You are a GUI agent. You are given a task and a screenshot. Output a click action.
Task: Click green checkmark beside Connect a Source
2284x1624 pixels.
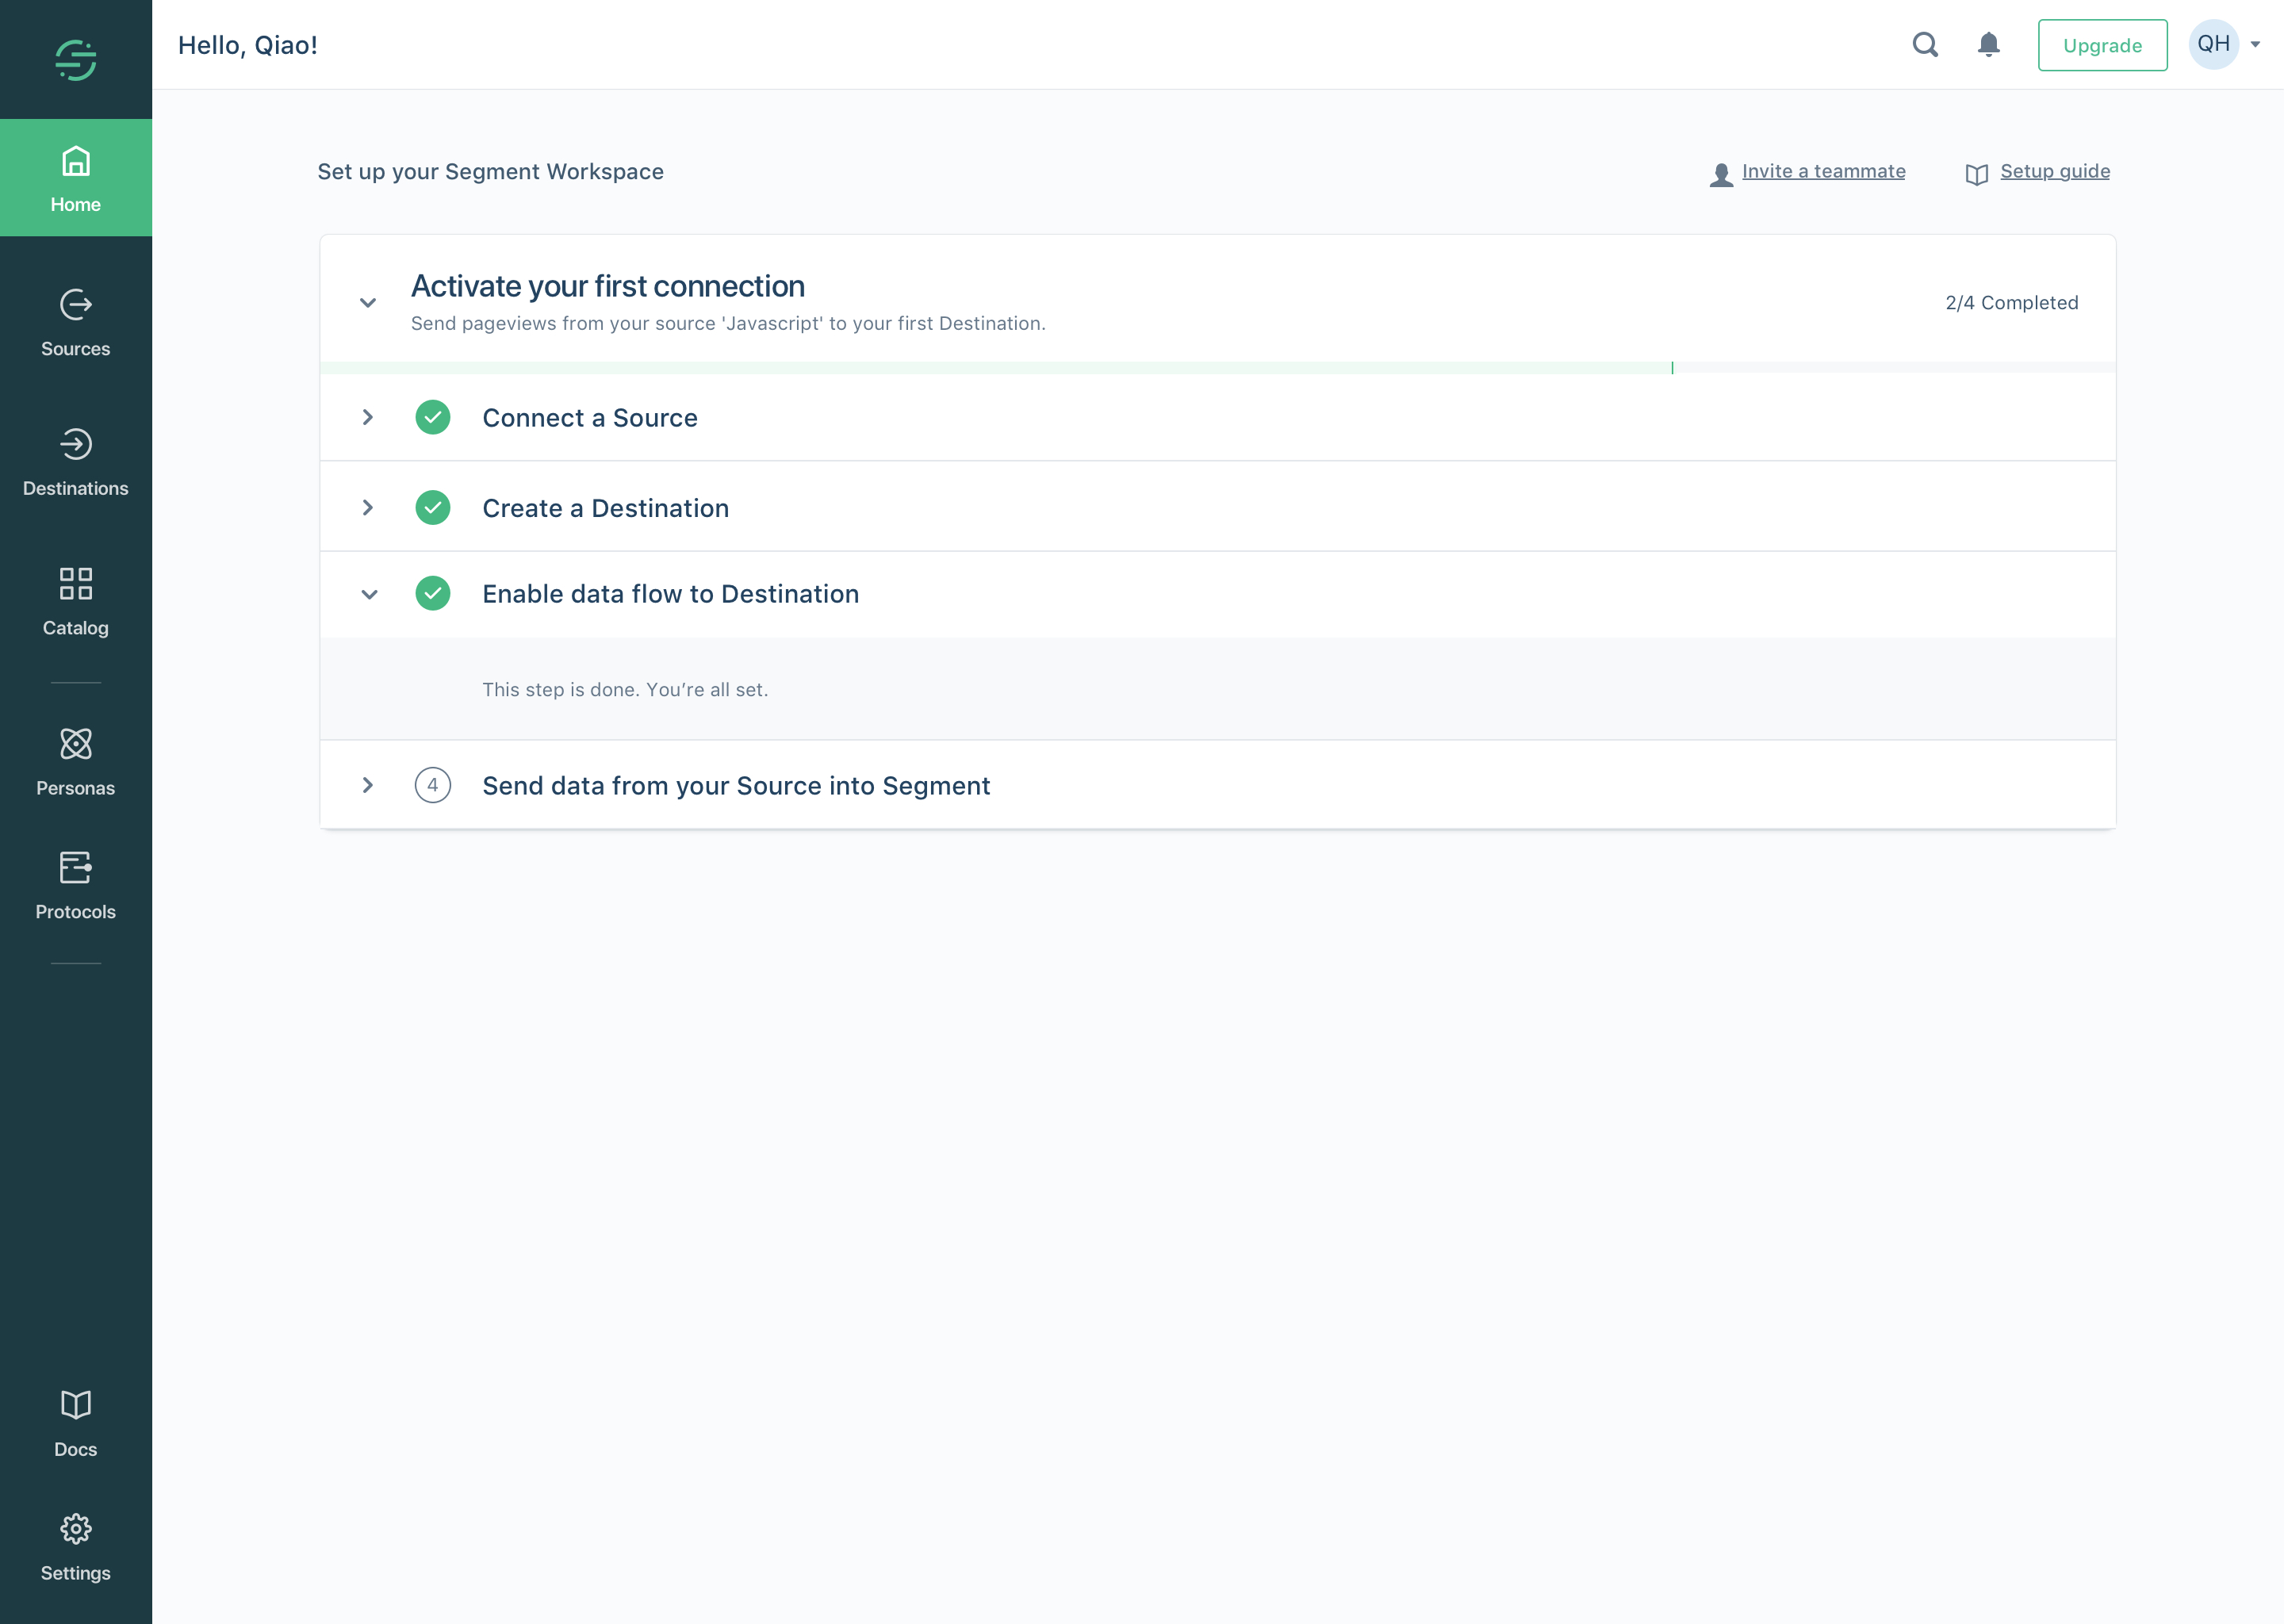pos(433,417)
